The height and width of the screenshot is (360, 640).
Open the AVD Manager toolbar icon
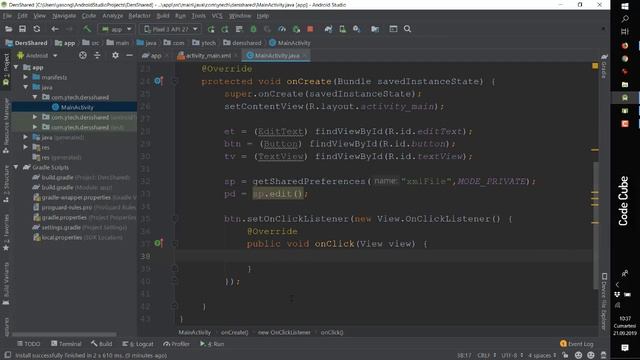pyautogui.click(x=342, y=29)
